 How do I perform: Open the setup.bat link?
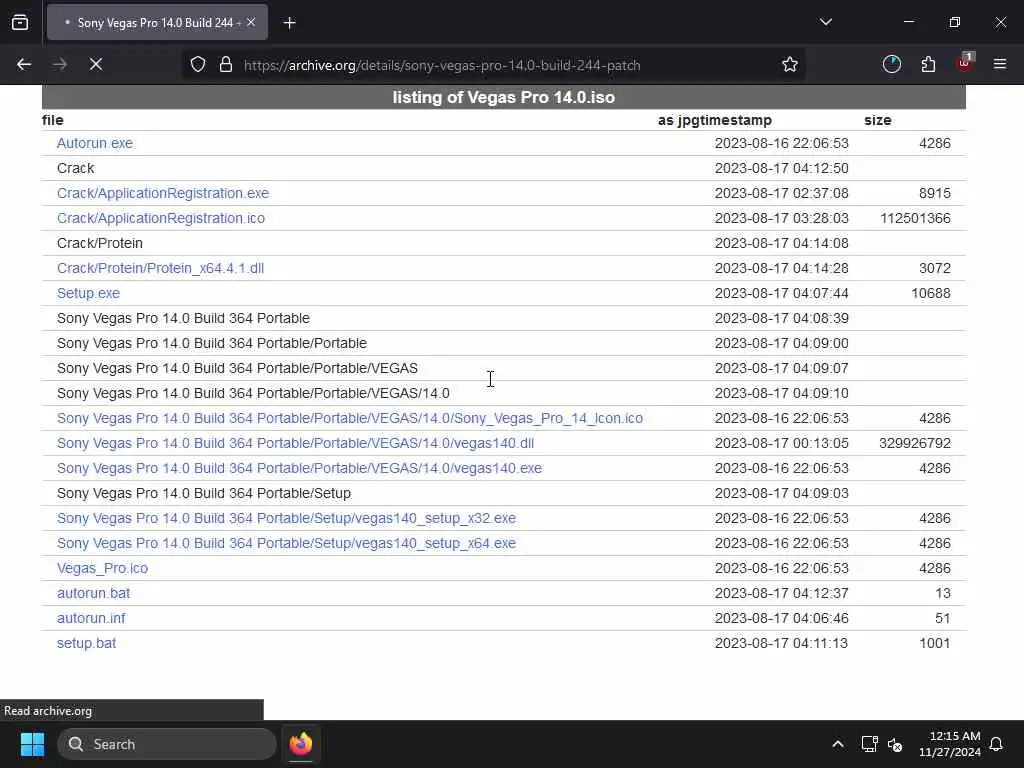[86, 643]
